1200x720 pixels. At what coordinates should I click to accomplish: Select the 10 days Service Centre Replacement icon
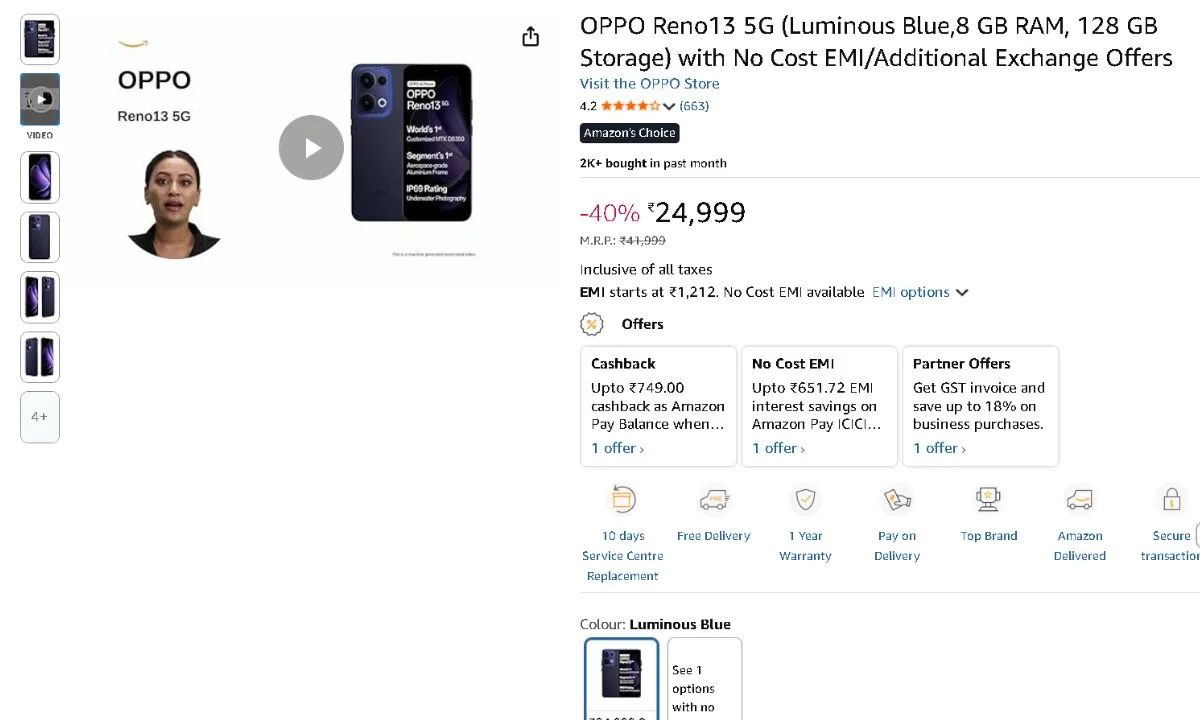coord(622,499)
